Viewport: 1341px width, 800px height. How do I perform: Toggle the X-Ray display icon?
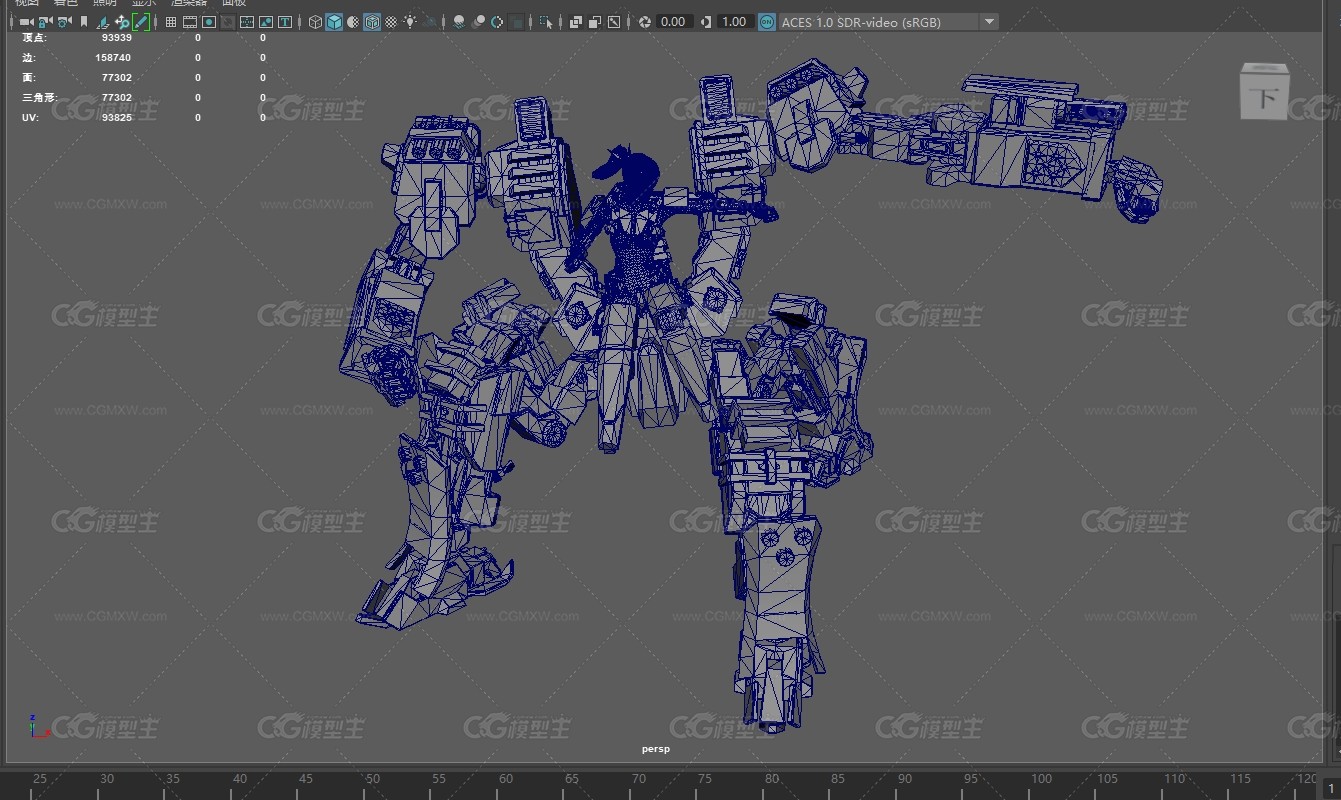point(576,22)
